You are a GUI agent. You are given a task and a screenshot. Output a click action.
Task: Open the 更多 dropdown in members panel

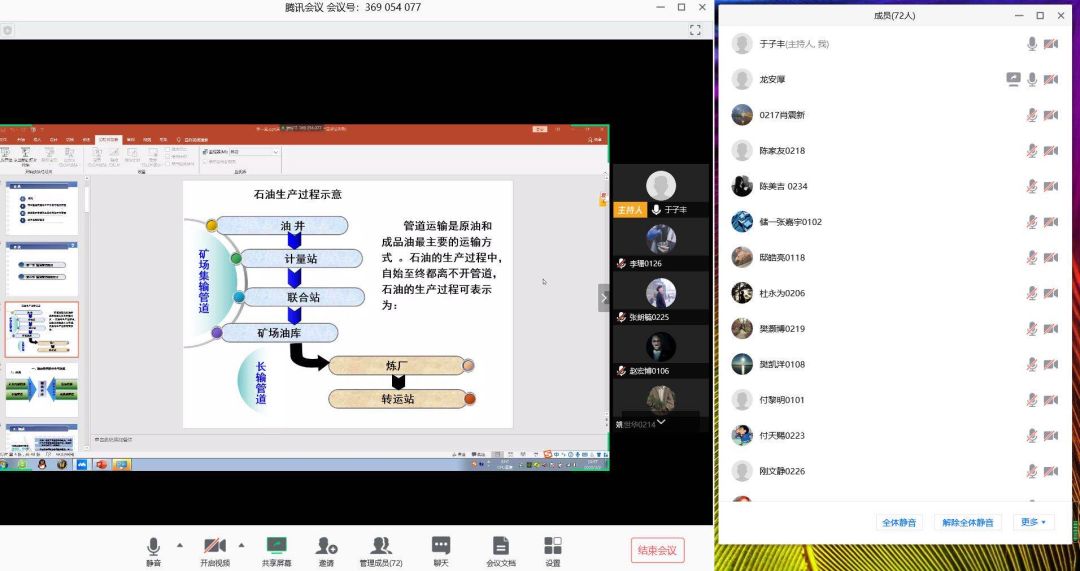1033,522
